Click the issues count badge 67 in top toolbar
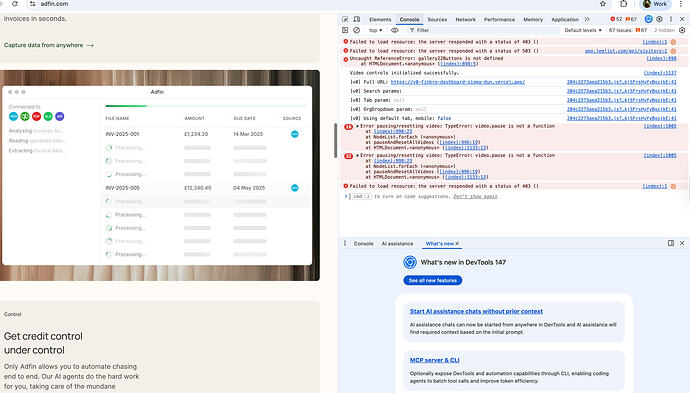The height and width of the screenshot is (393, 690). pos(631,19)
